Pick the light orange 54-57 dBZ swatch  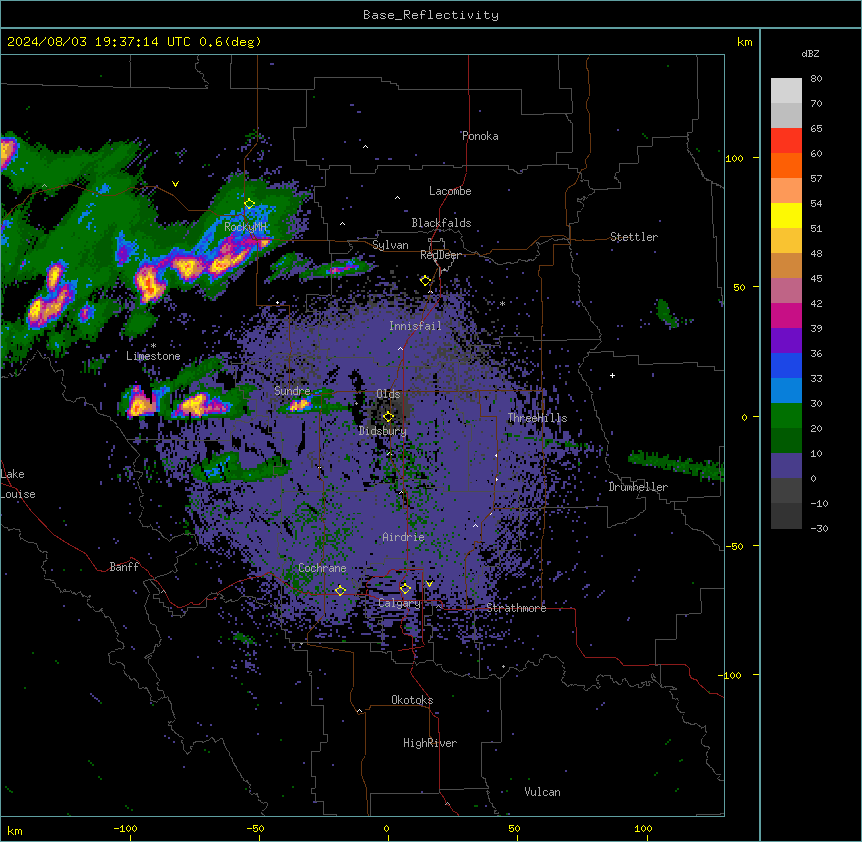(x=786, y=191)
